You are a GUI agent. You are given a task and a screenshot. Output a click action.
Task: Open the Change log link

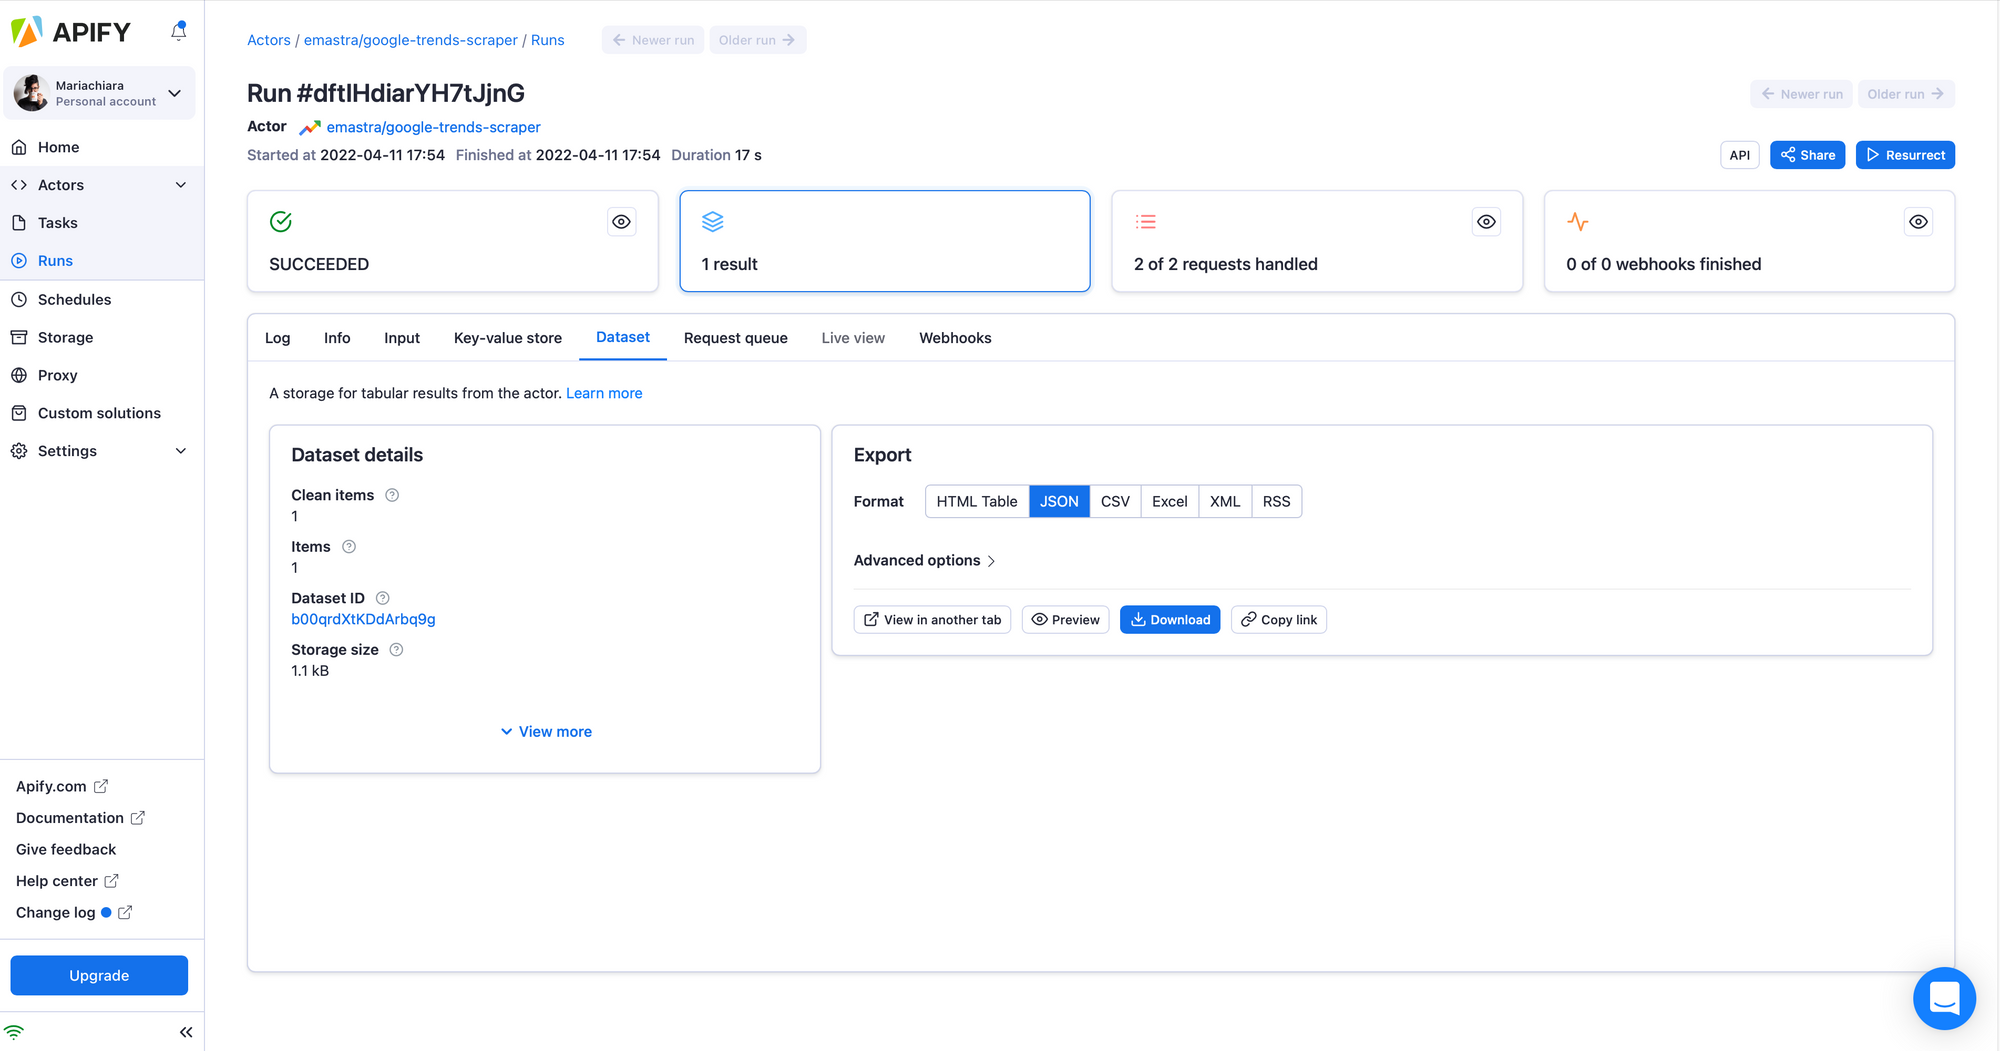click(74, 912)
